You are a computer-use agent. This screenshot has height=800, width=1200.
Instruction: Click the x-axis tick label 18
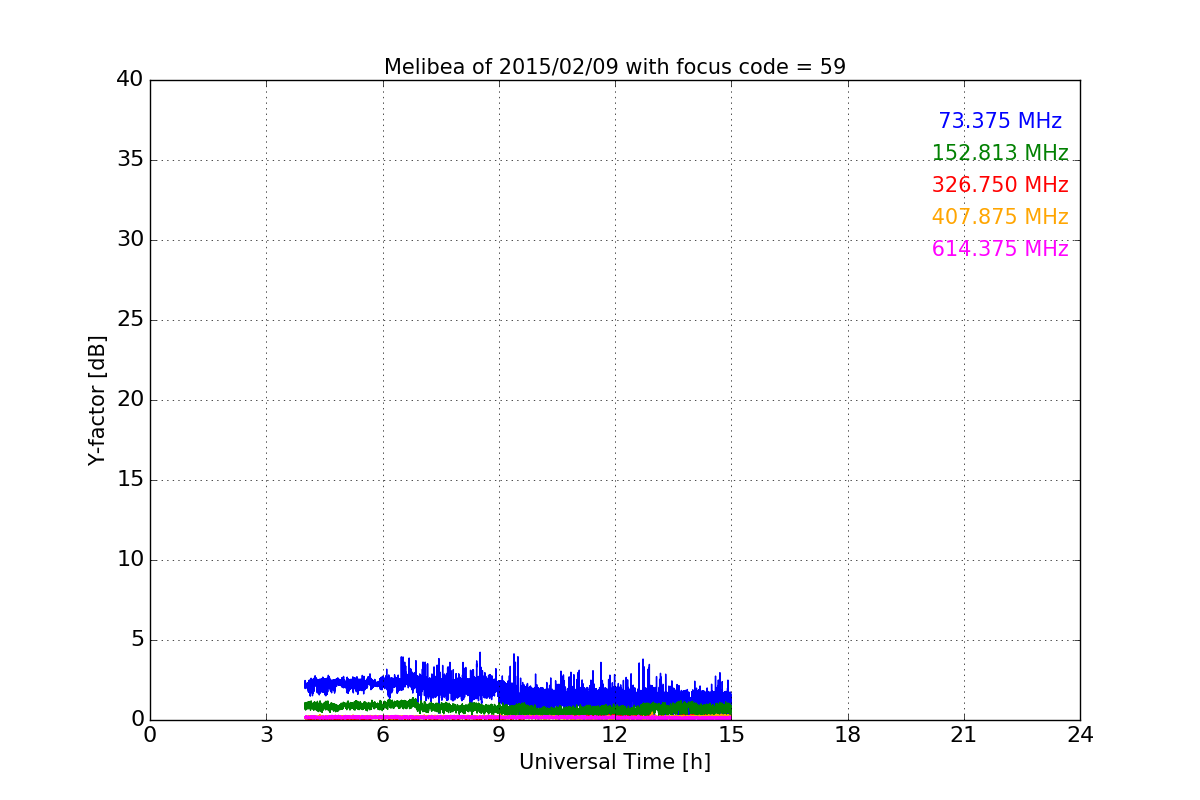[848, 735]
